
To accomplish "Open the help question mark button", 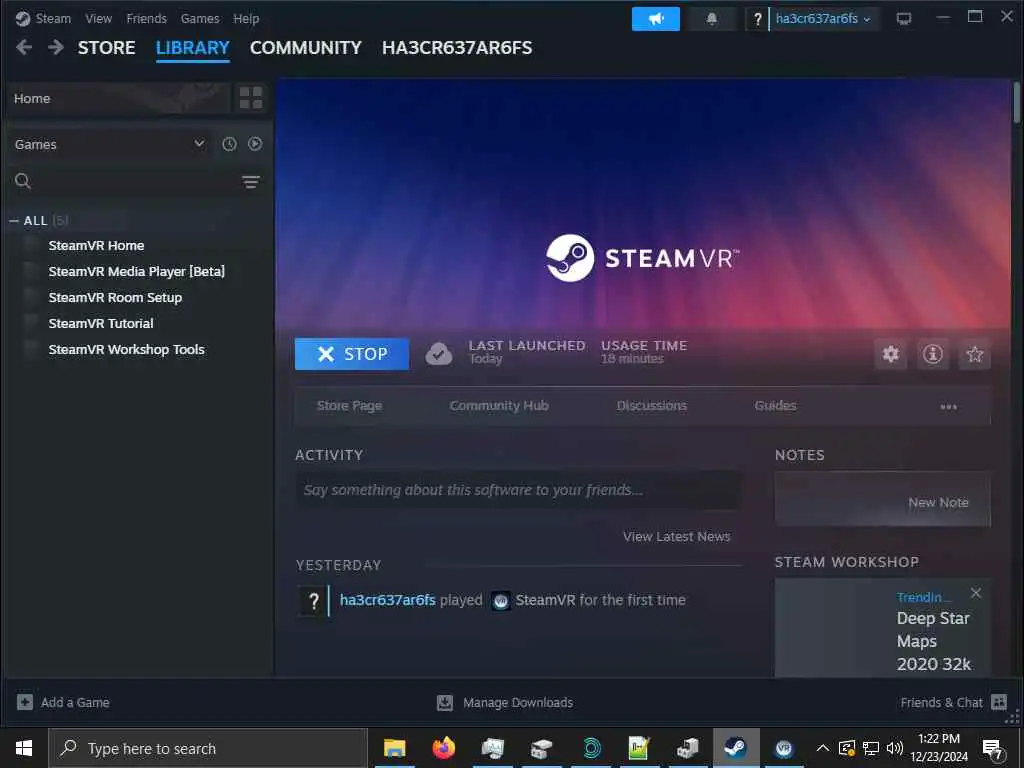I will point(758,19).
